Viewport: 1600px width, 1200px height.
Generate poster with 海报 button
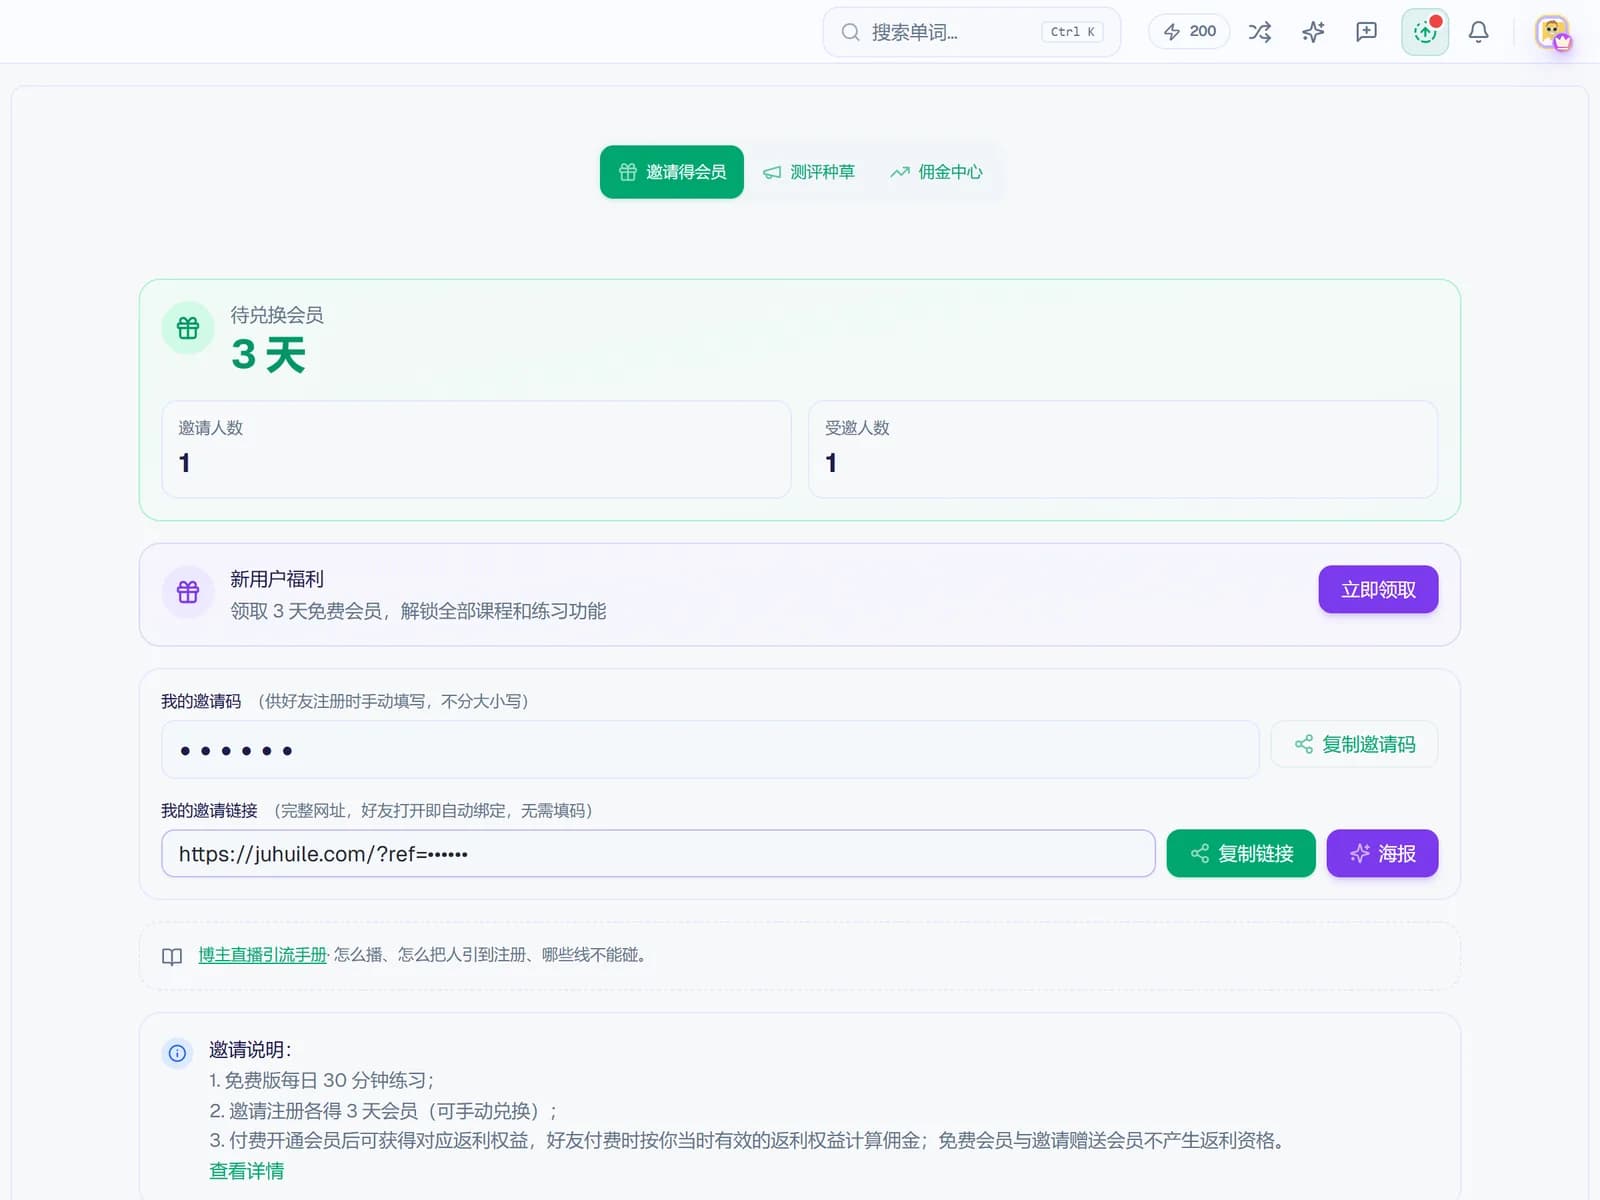click(x=1382, y=854)
